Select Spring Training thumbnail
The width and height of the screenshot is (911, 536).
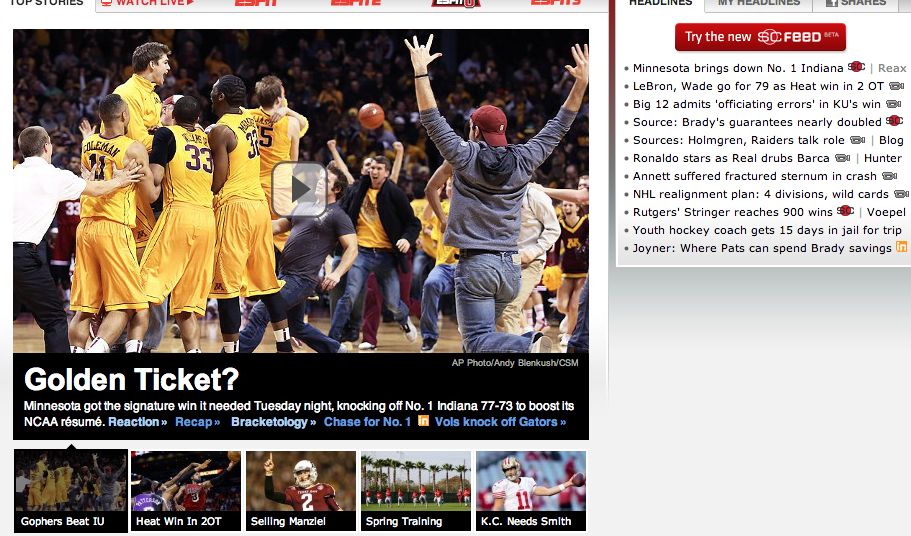coord(416,490)
